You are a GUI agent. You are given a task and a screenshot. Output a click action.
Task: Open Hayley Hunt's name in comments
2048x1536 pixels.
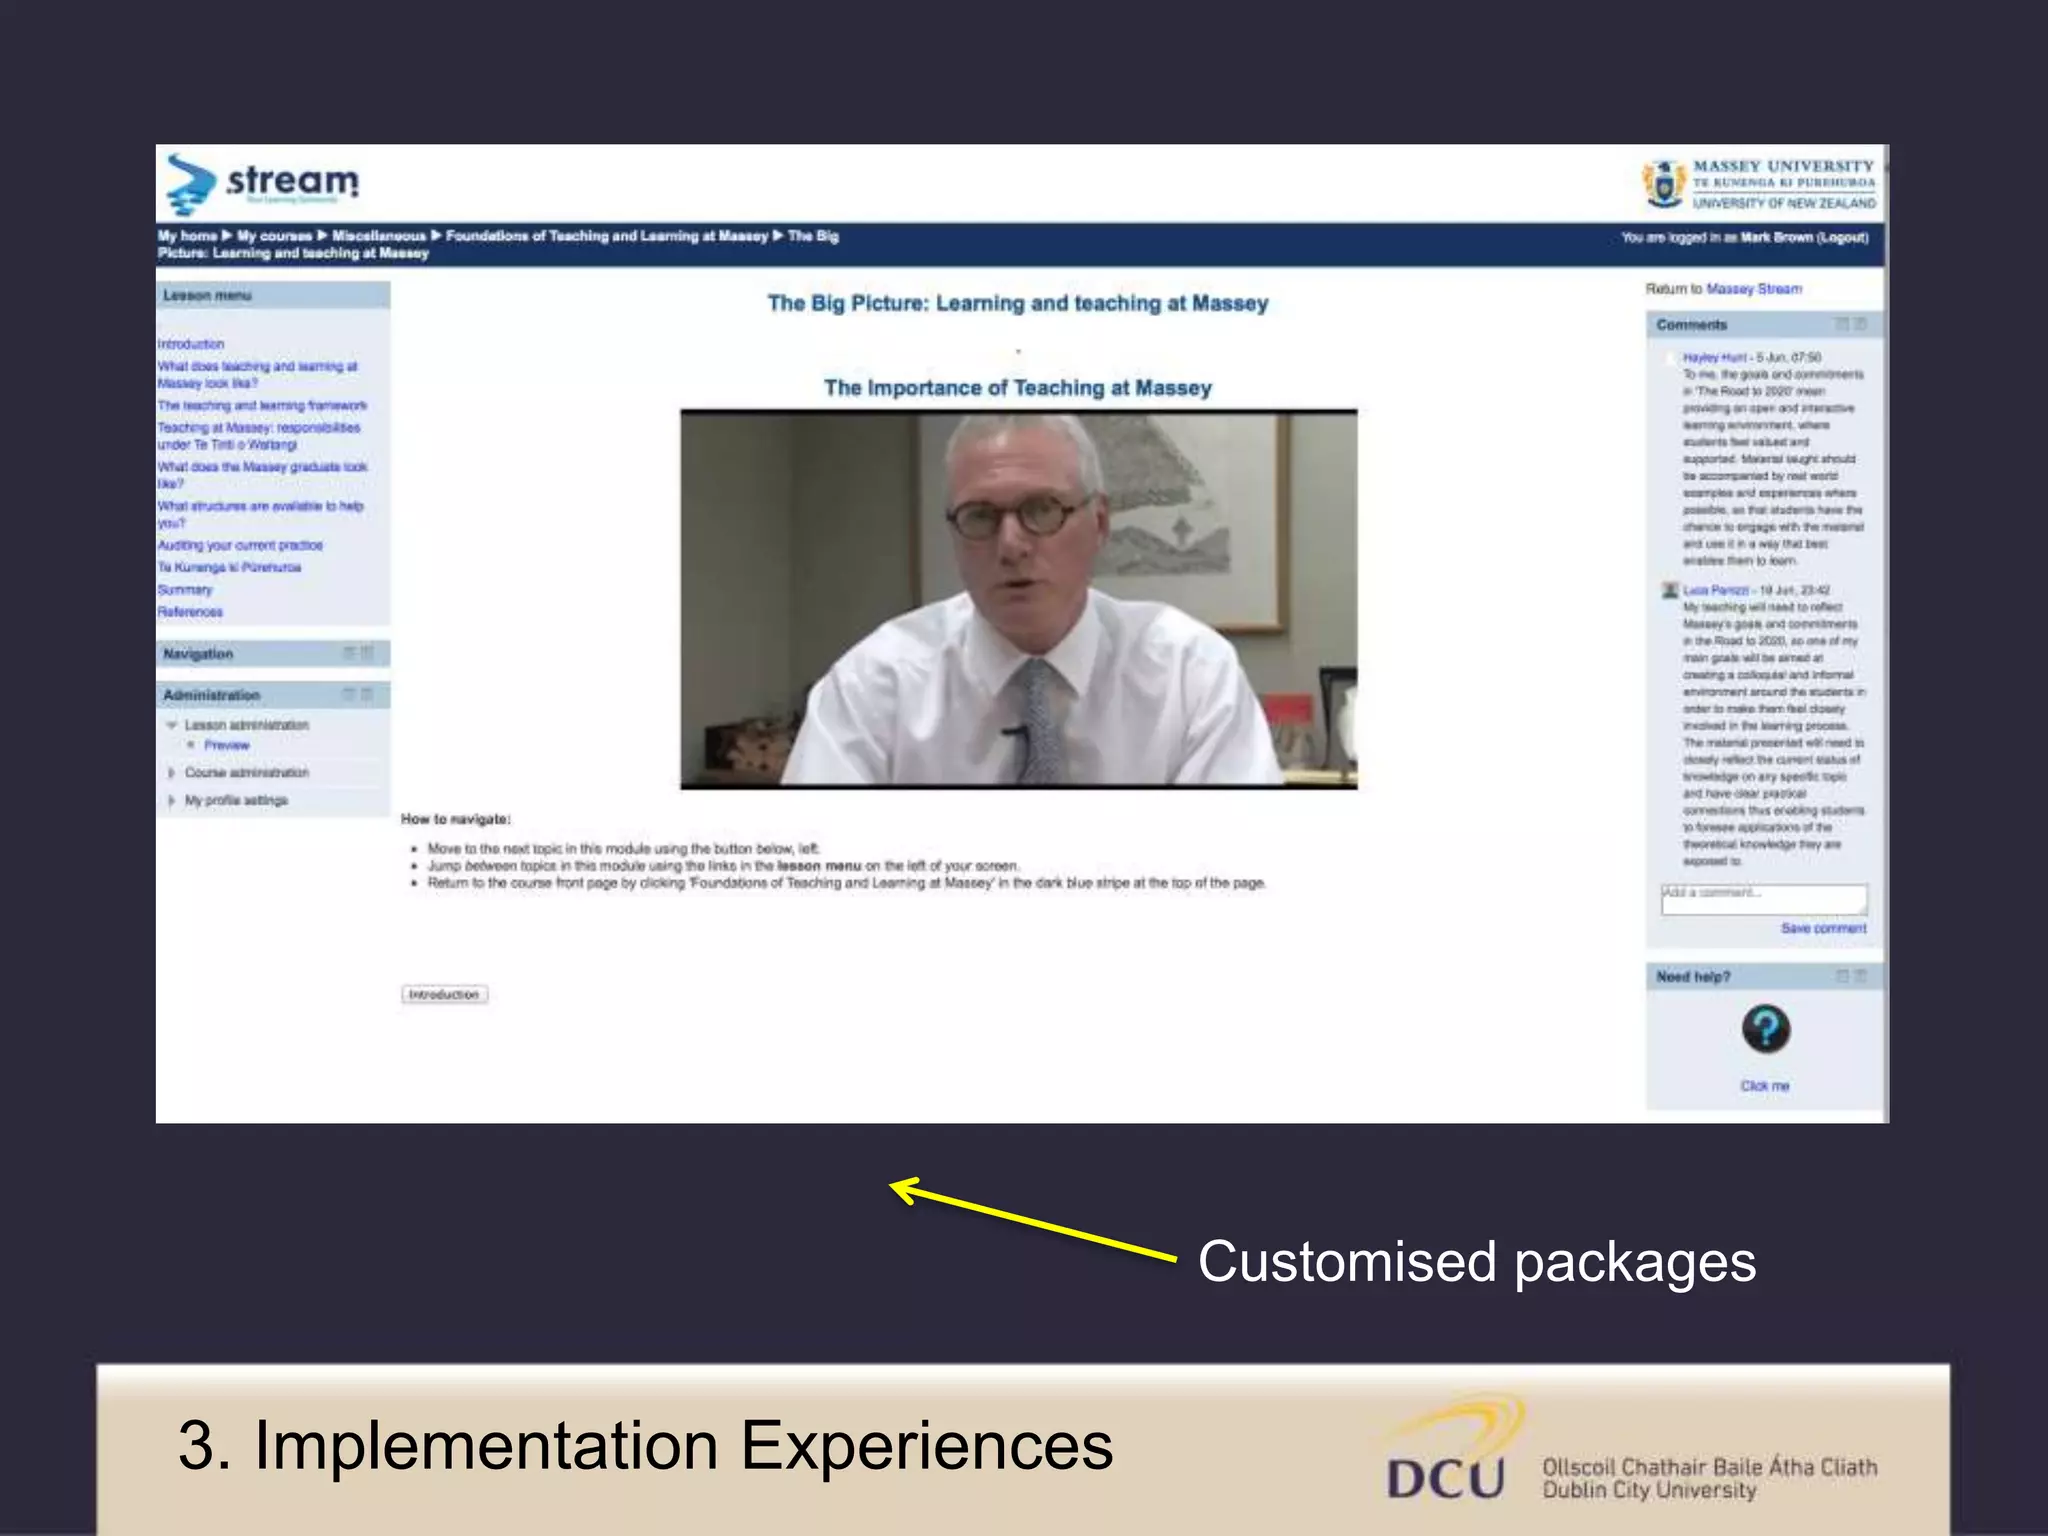tap(1714, 357)
